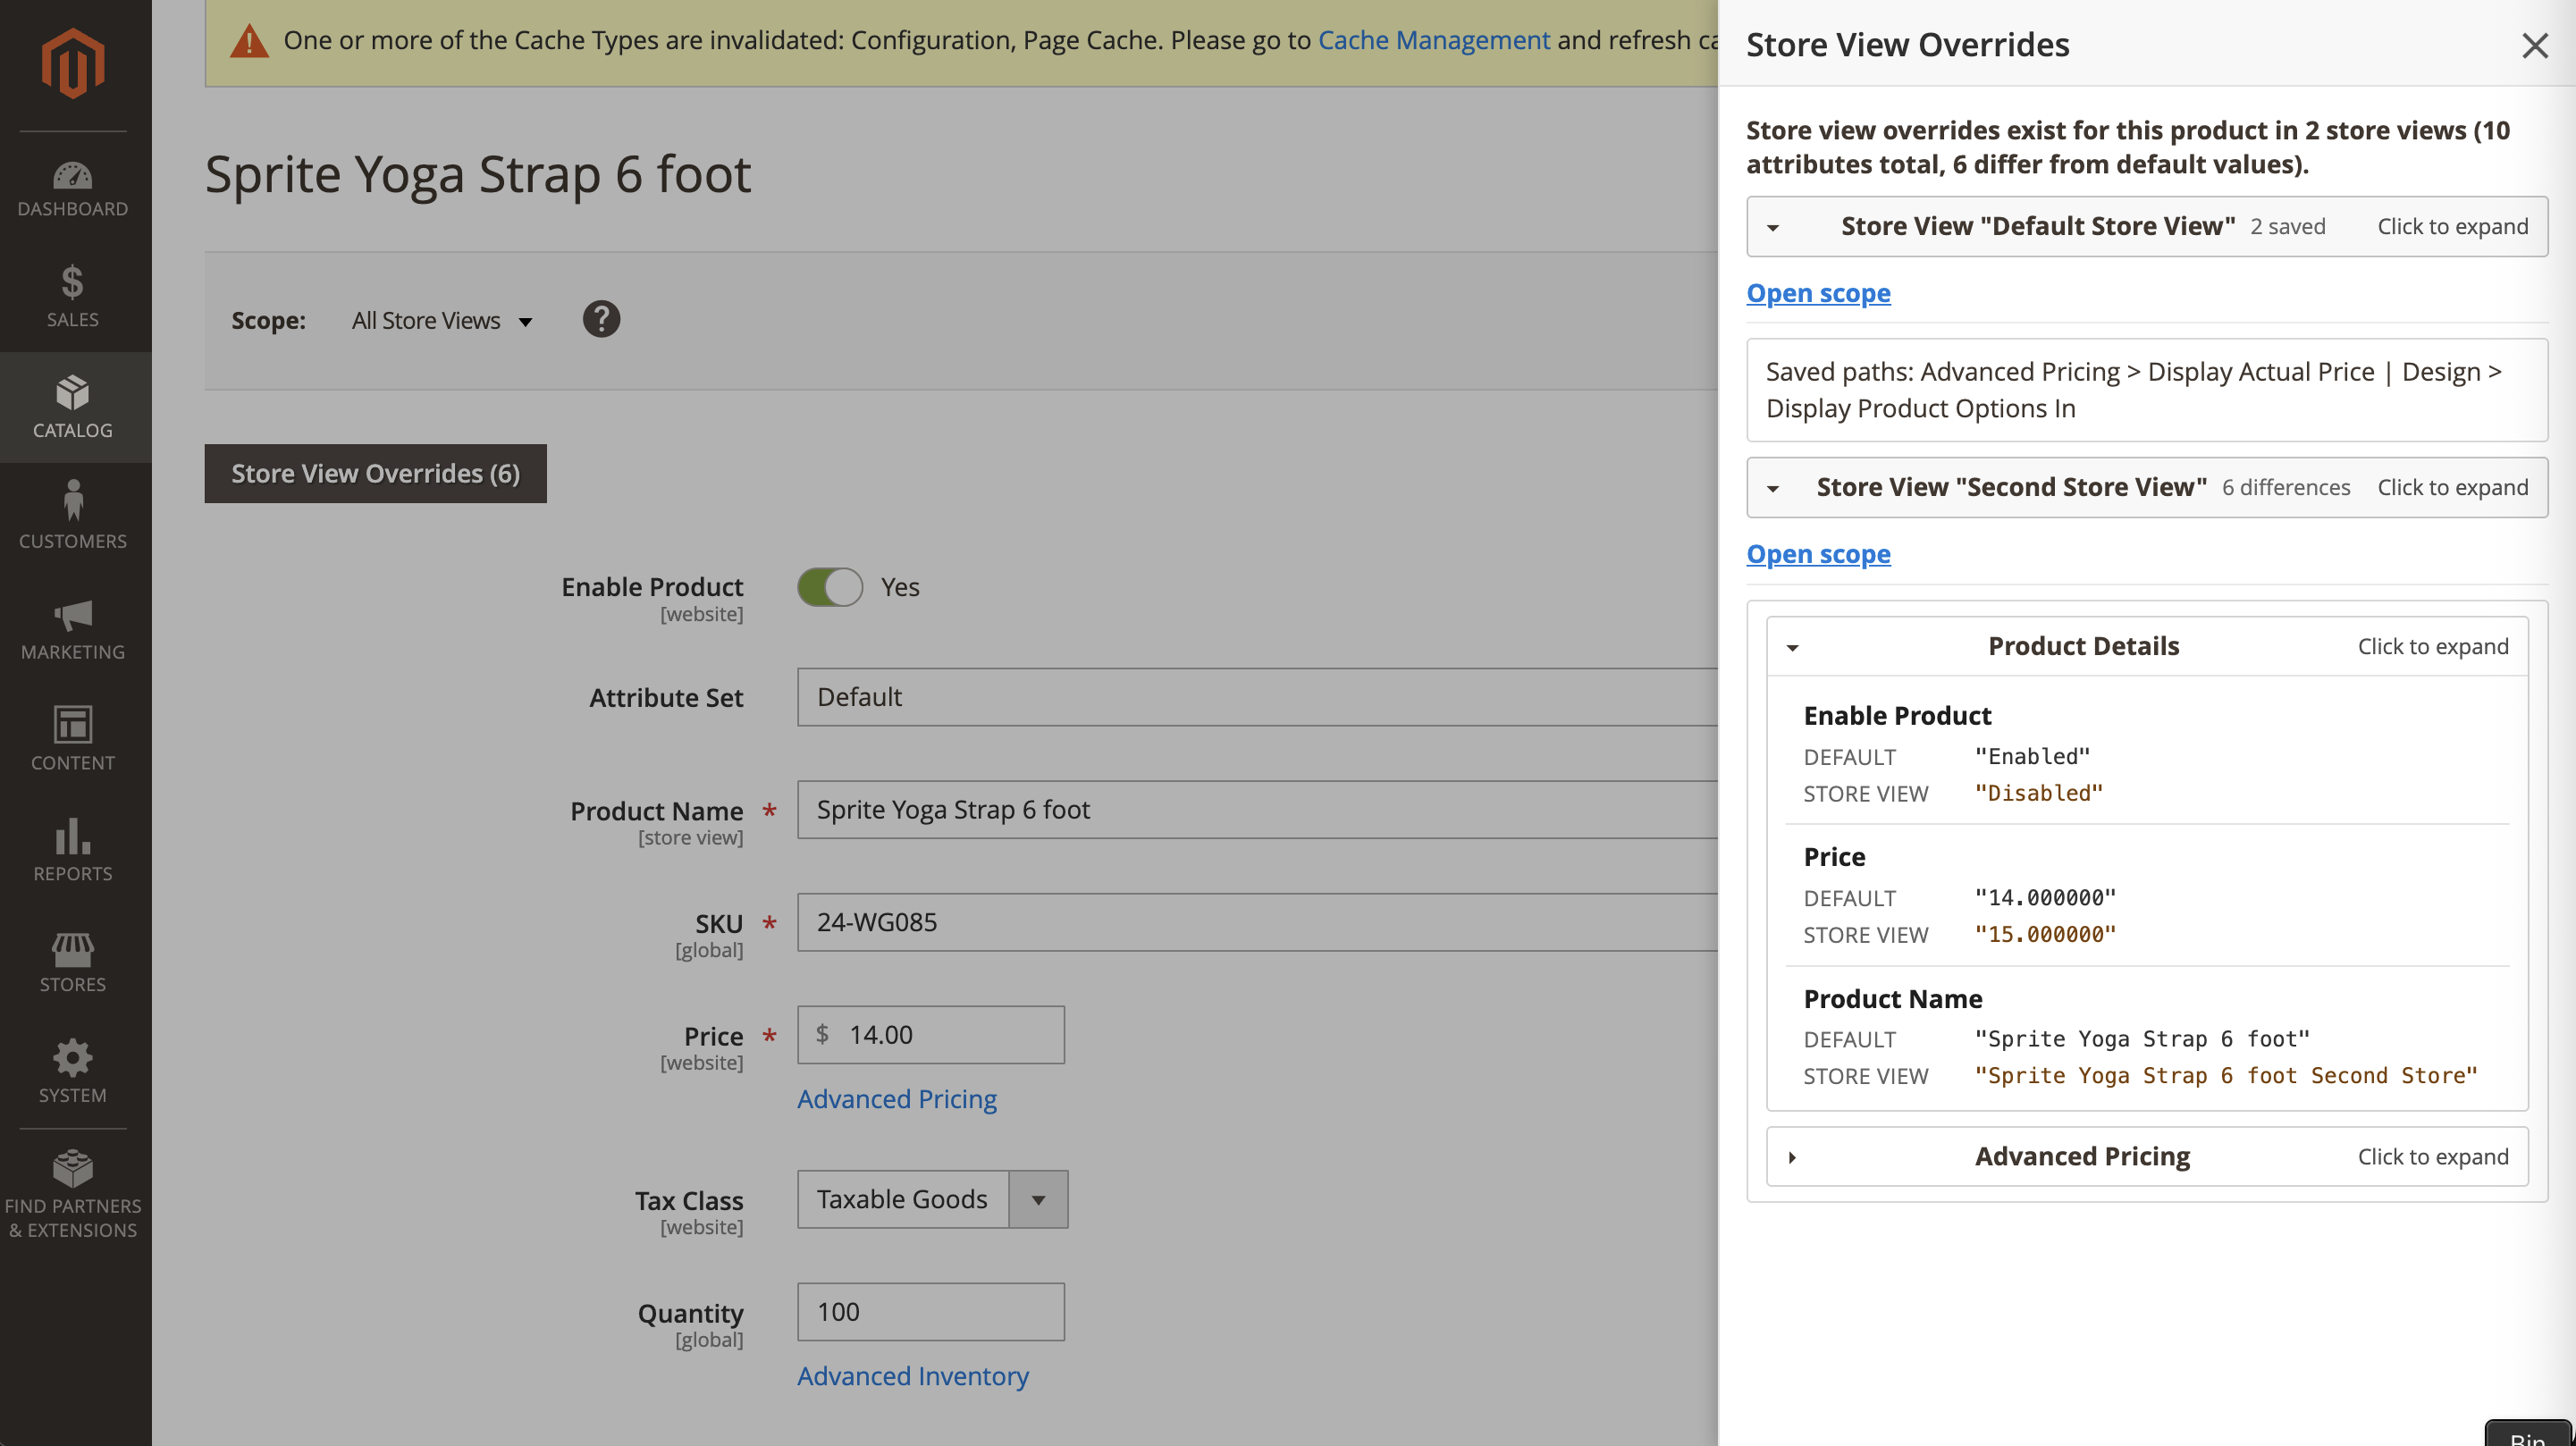The image size is (2576, 1446).
Task: Open the System gear icon
Action: [73, 1058]
